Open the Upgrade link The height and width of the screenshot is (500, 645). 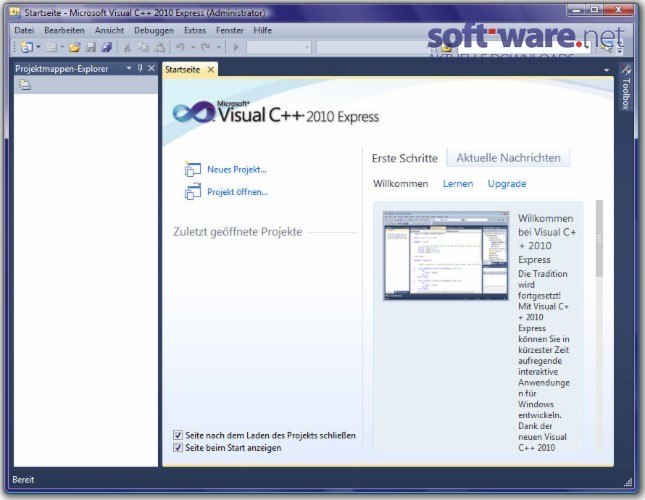click(507, 184)
